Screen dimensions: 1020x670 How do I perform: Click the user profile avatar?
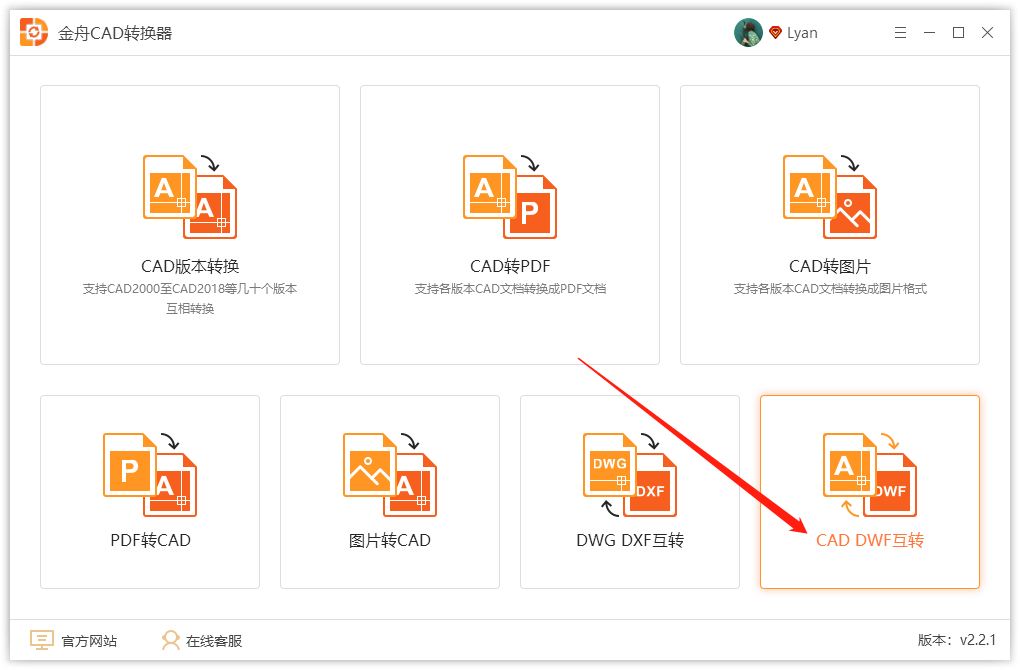pyautogui.click(x=748, y=33)
